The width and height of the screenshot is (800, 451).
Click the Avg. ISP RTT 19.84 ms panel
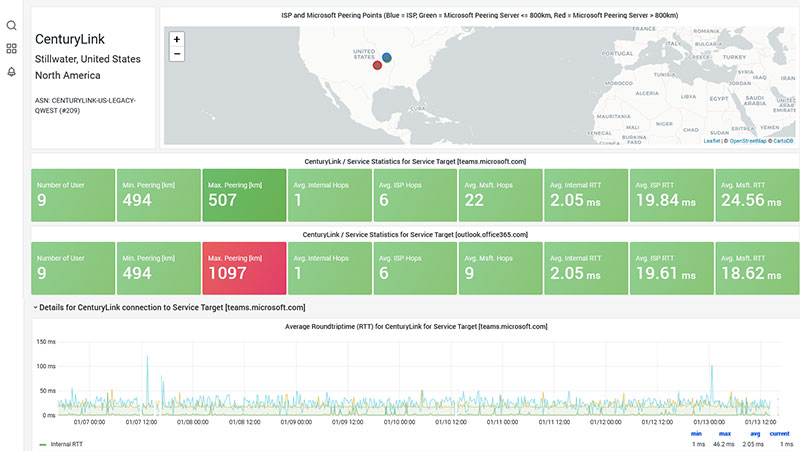671,195
